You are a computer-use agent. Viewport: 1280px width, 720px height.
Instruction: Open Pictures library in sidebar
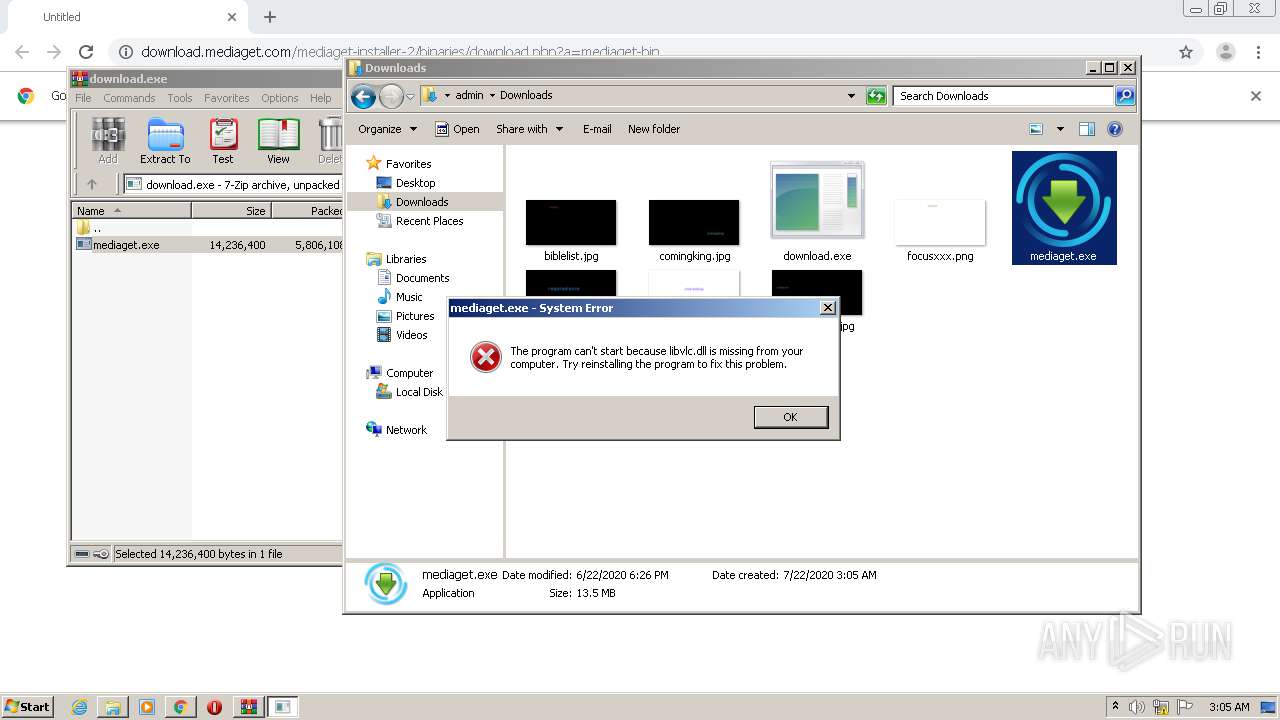coord(406,316)
